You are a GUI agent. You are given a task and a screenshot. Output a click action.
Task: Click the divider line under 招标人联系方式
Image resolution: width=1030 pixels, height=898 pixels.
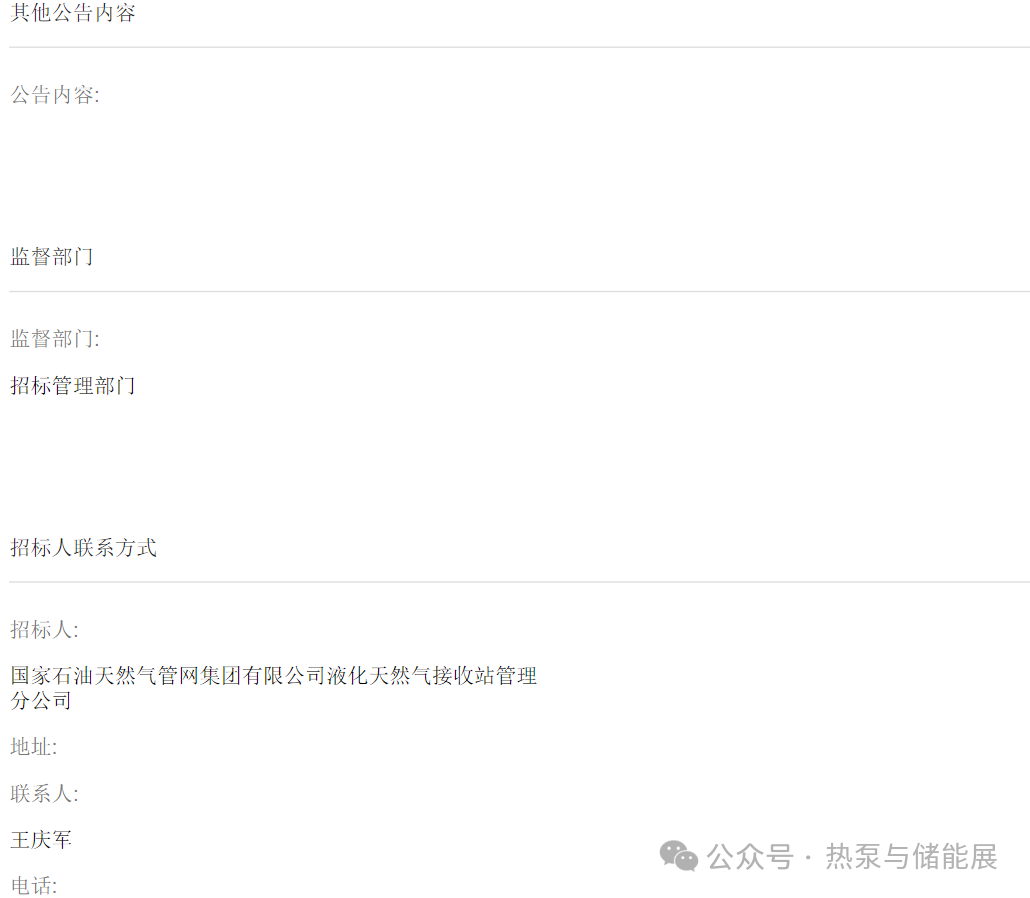[520, 582]
